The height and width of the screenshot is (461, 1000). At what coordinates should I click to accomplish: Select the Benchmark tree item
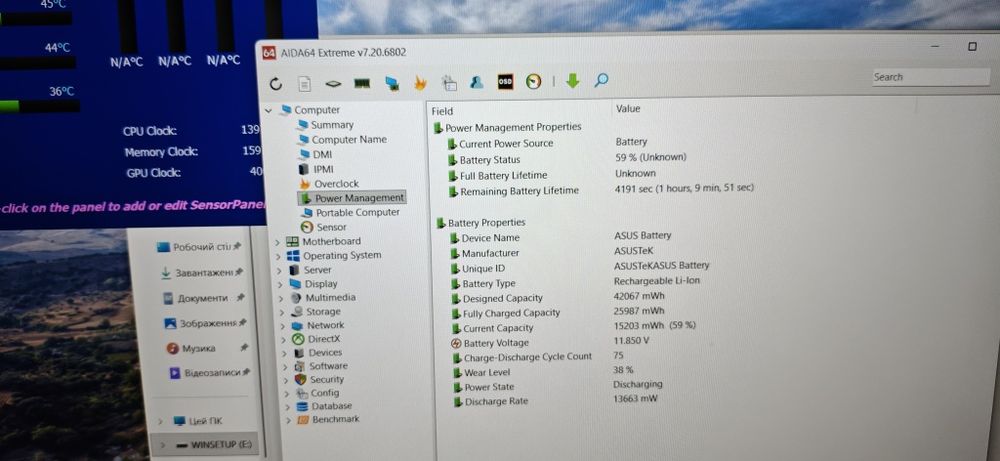(328, 420)
